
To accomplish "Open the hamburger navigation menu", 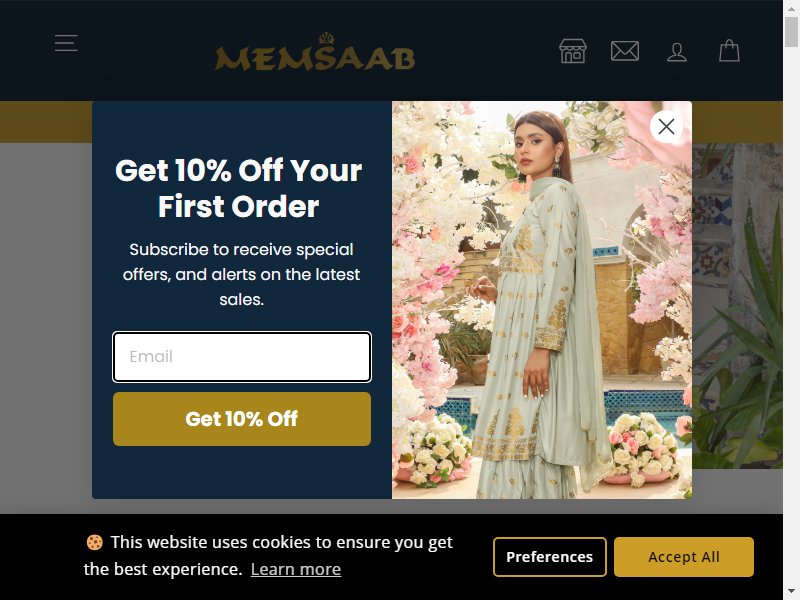I will tap(66, 43).
